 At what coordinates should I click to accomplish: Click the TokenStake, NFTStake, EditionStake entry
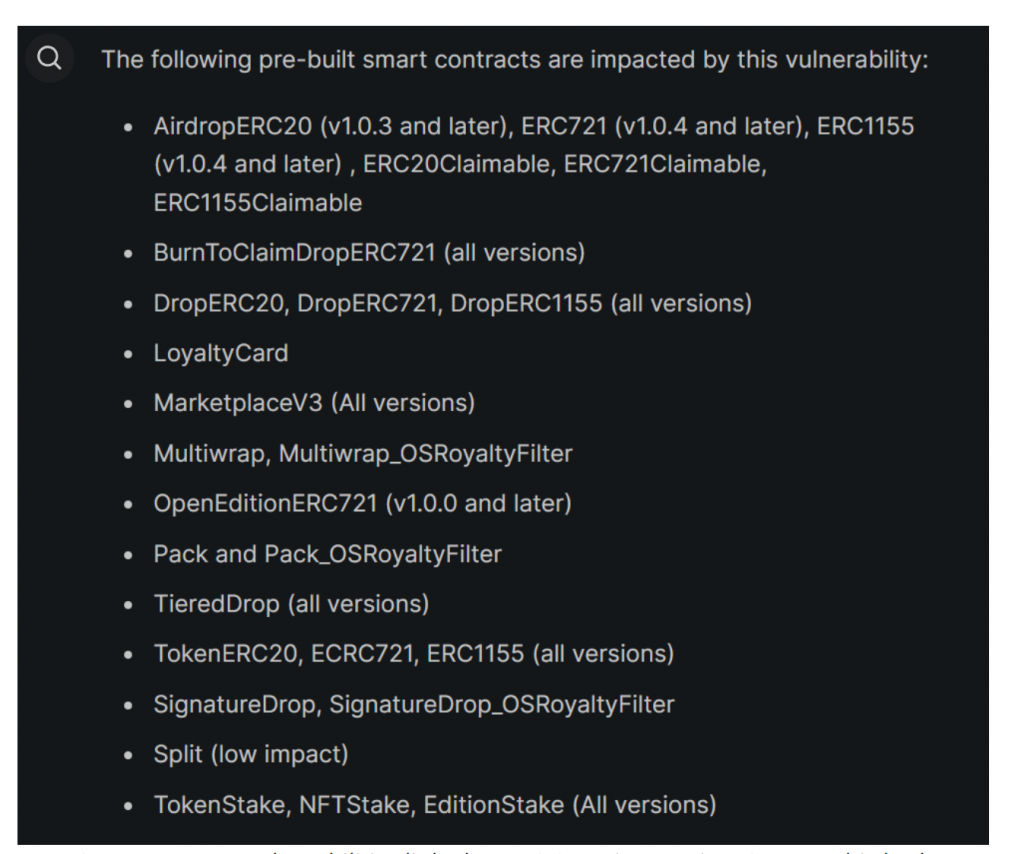(435, 804)
